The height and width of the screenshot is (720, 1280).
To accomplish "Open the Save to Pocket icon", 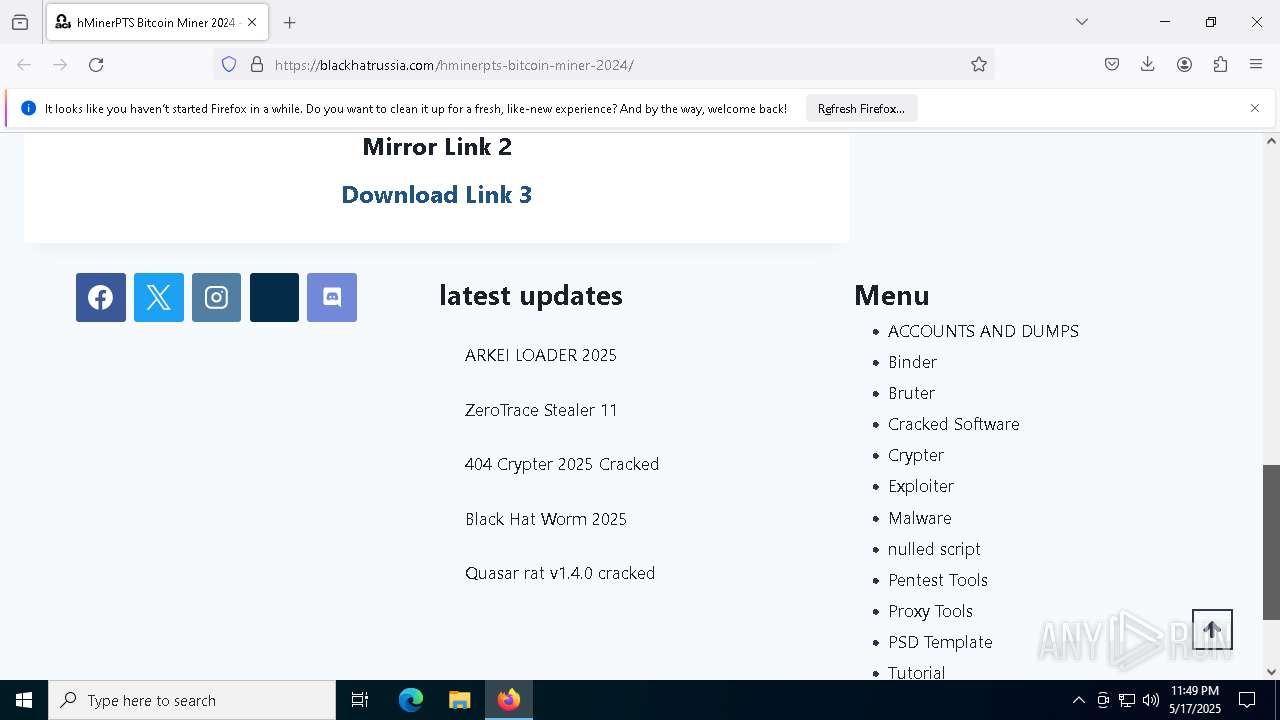I will tap(1112, 65).
